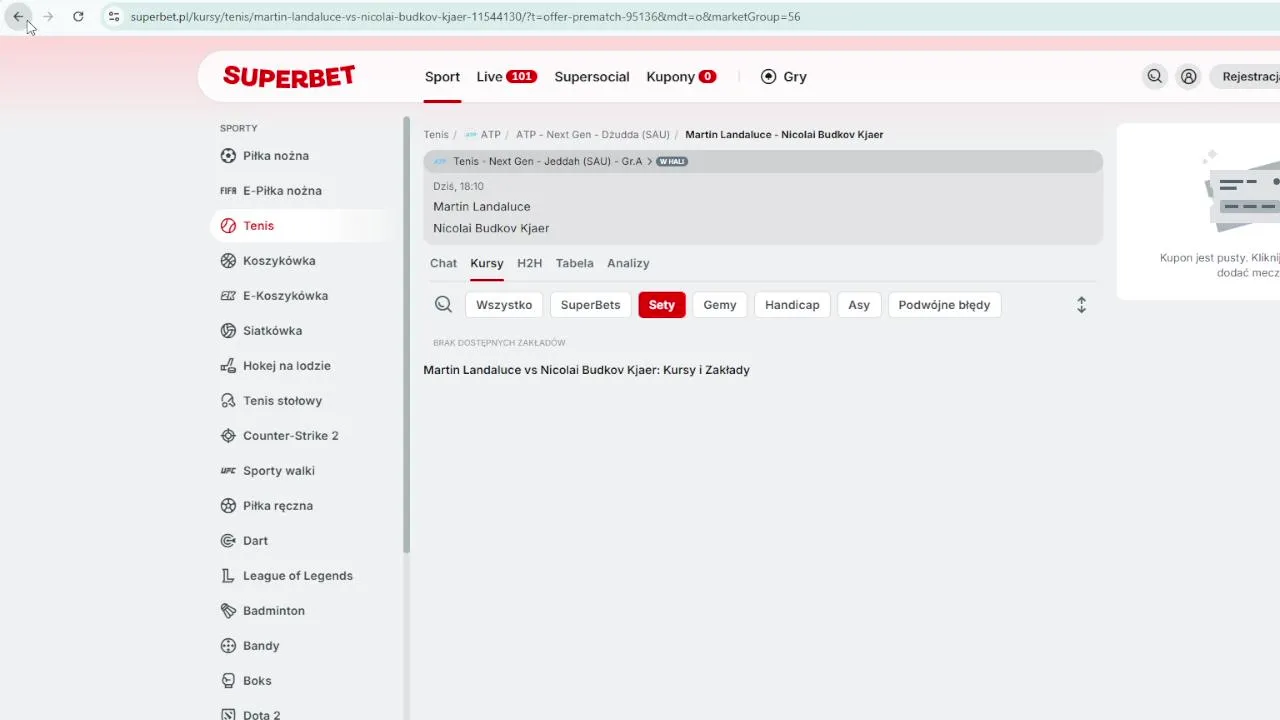1280x720 pixels.
Task: Filter markets by Handicap
Action: pos(792,305)
